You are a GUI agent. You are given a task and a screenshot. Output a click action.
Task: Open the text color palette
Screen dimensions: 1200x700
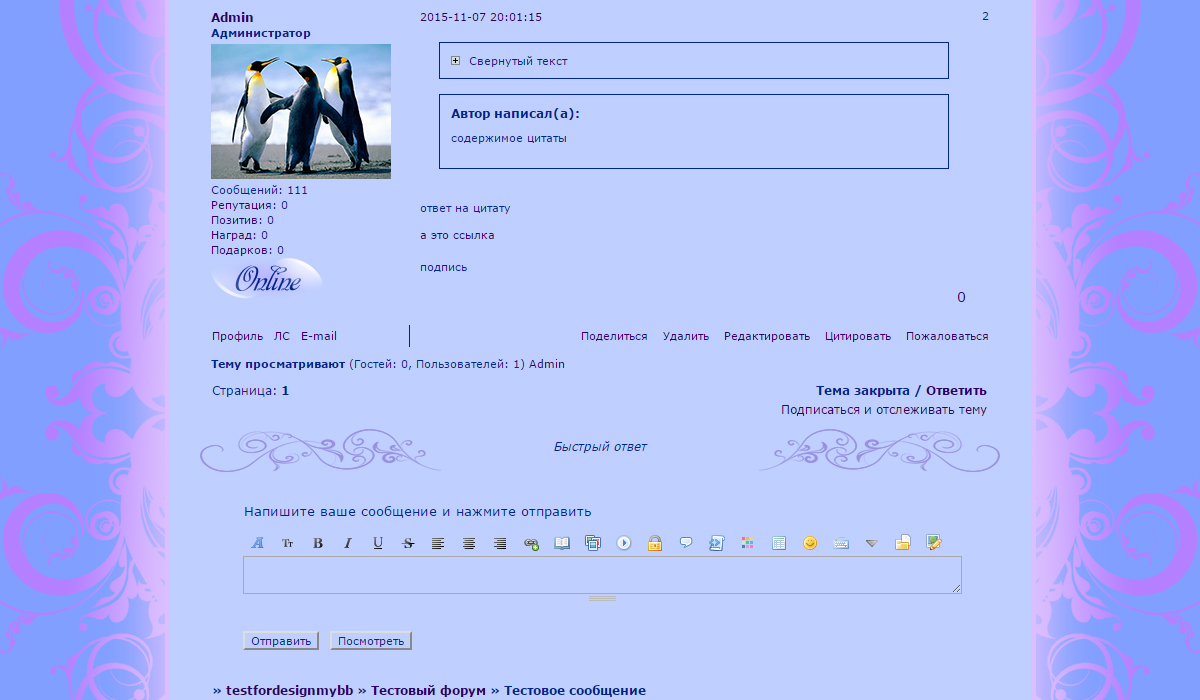pyautogui.click(x=747, y=543)
